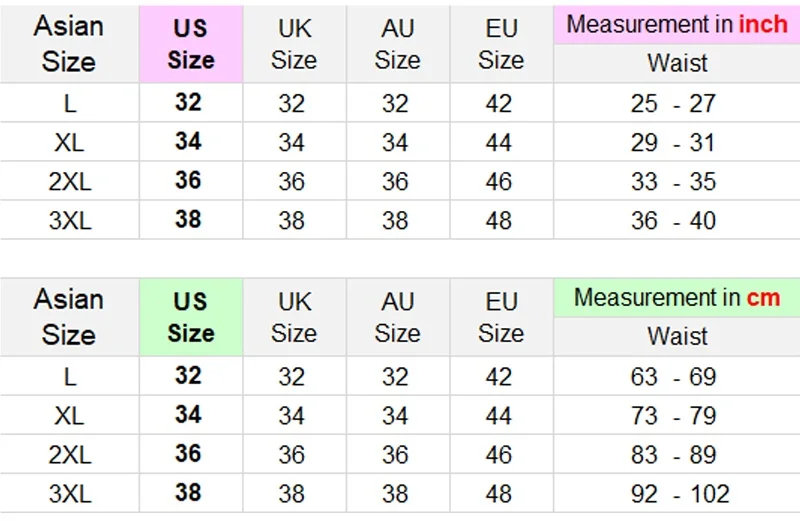
Task: Click waist value 29 - 31
Action: [673, 142]
